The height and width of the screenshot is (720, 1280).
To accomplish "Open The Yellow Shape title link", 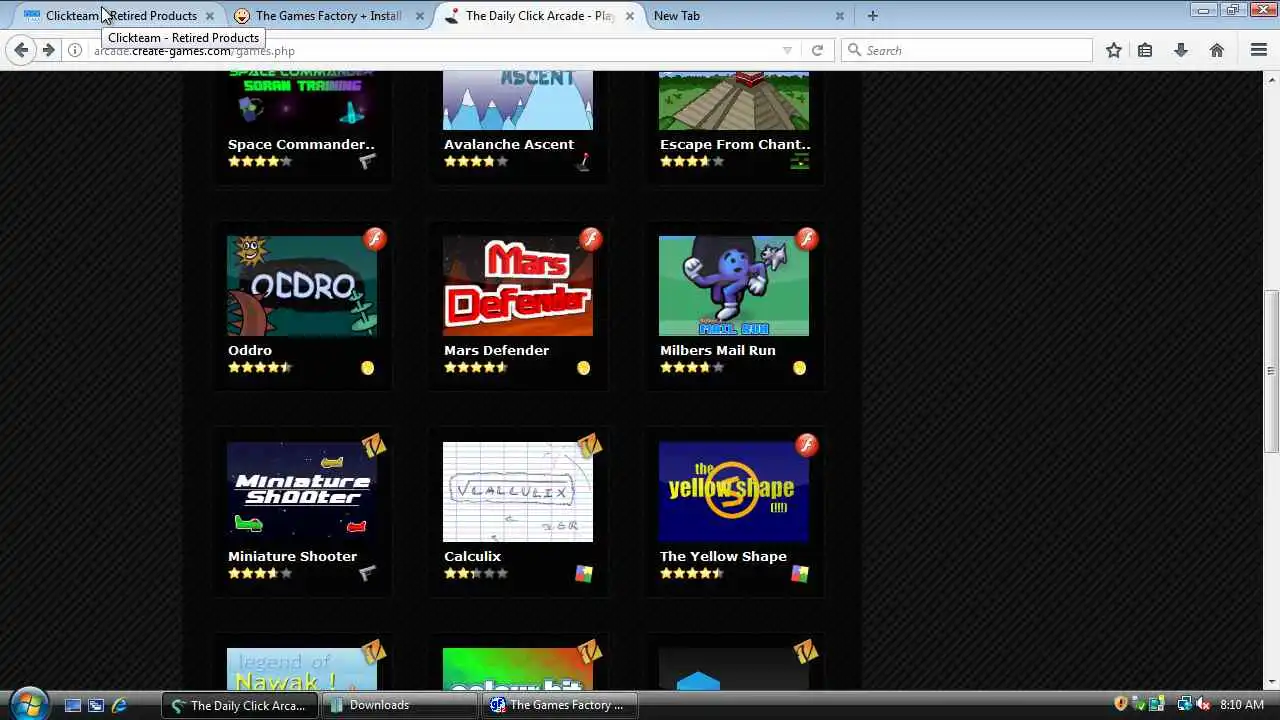I will click(x=723, y=556).
